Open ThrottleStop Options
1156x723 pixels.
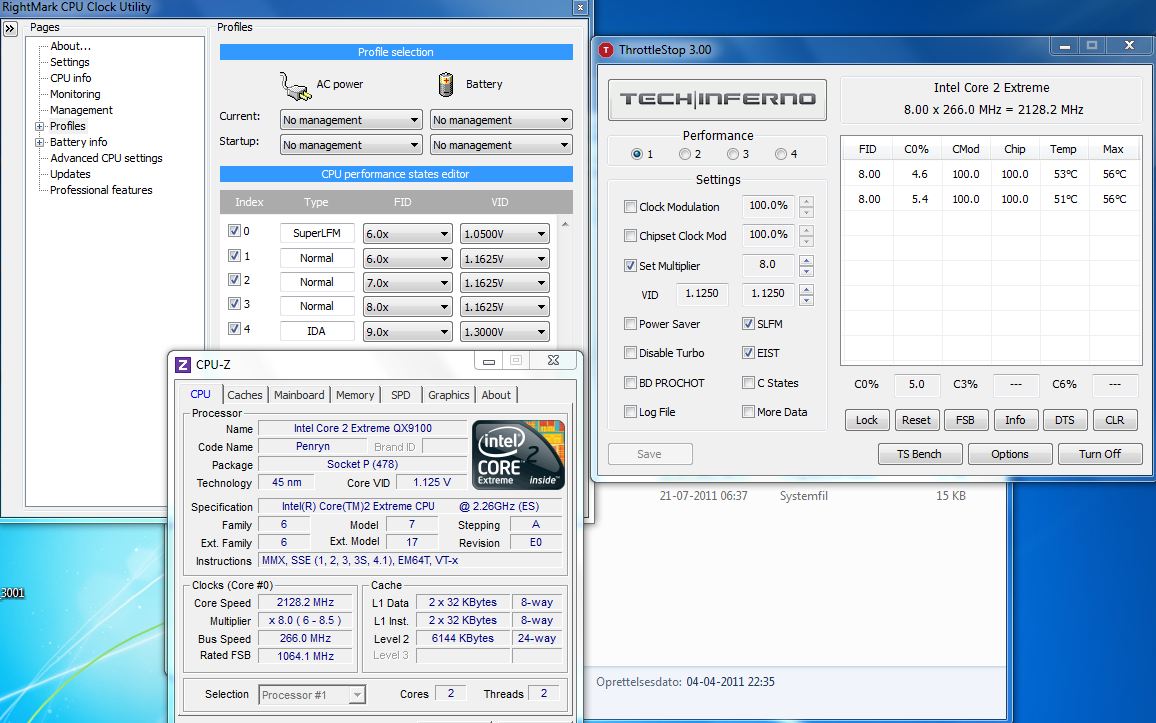pos(1010,454)
